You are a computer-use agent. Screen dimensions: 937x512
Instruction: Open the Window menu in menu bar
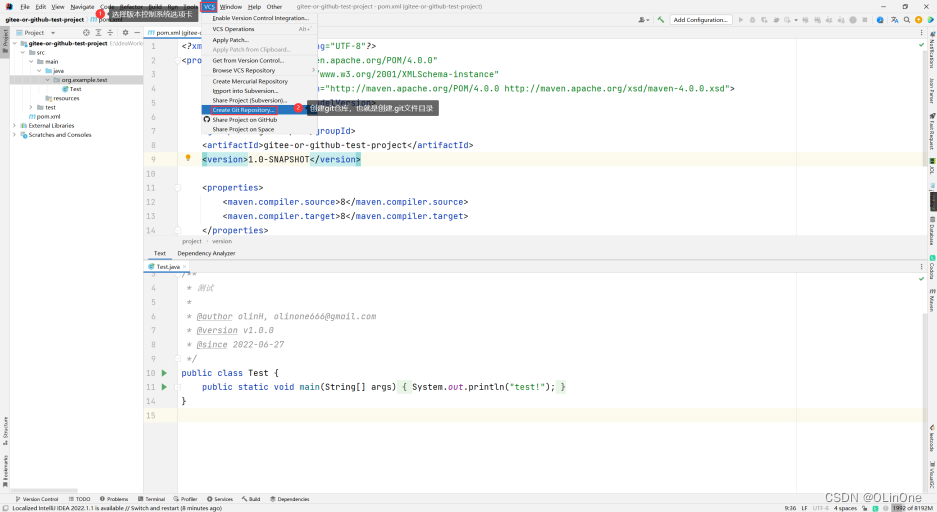231,7
